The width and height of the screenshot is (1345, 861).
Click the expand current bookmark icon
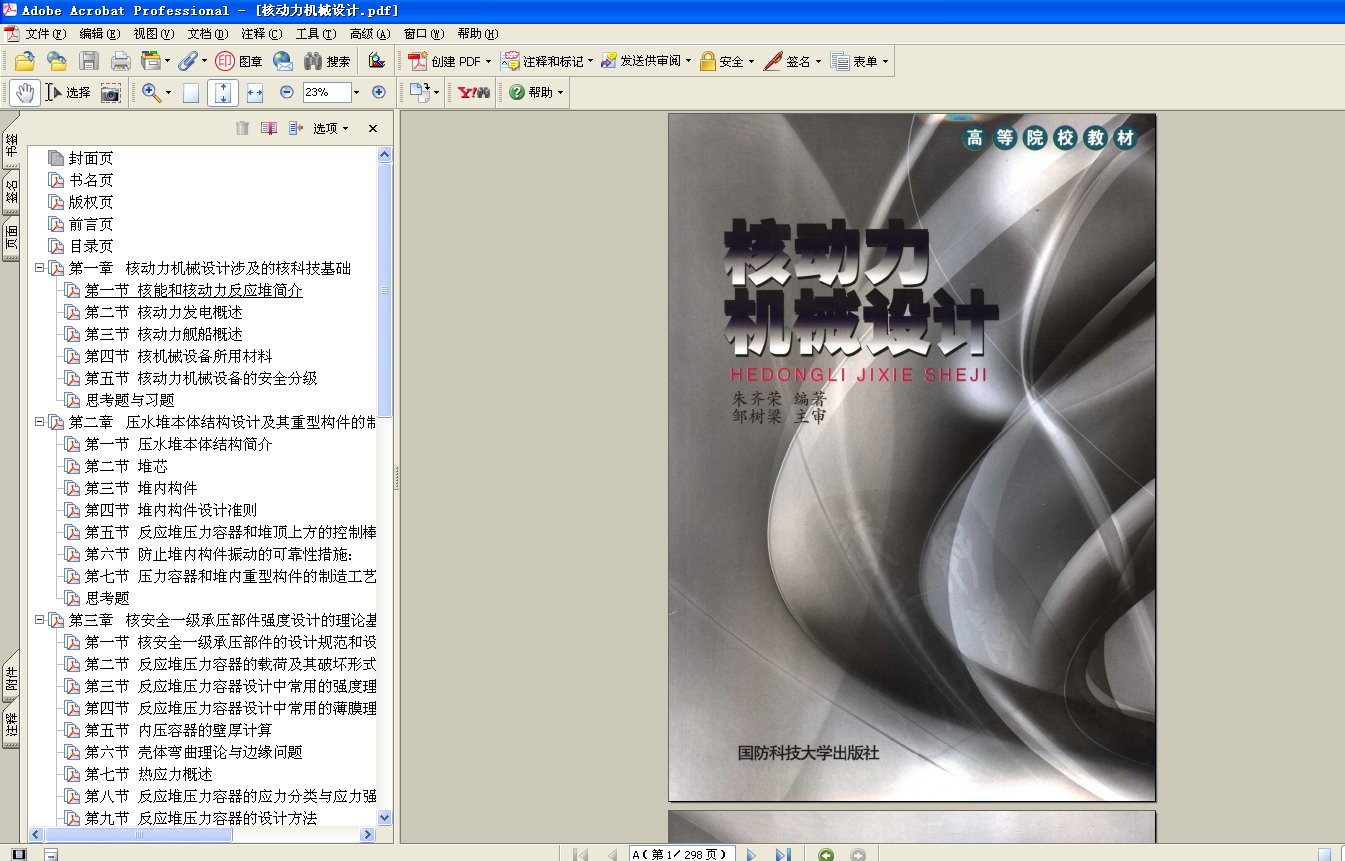(296, 128)
